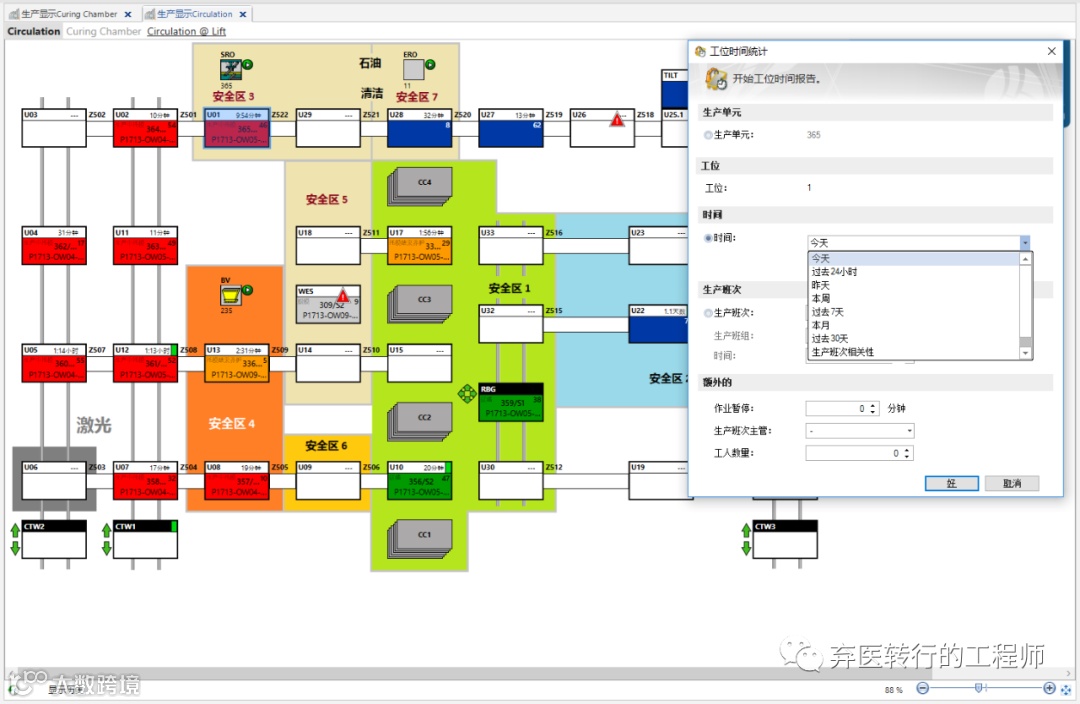The image size is (1080, 704).
Task: Click the zoom in plus icon
Action: coord(1049,688)
